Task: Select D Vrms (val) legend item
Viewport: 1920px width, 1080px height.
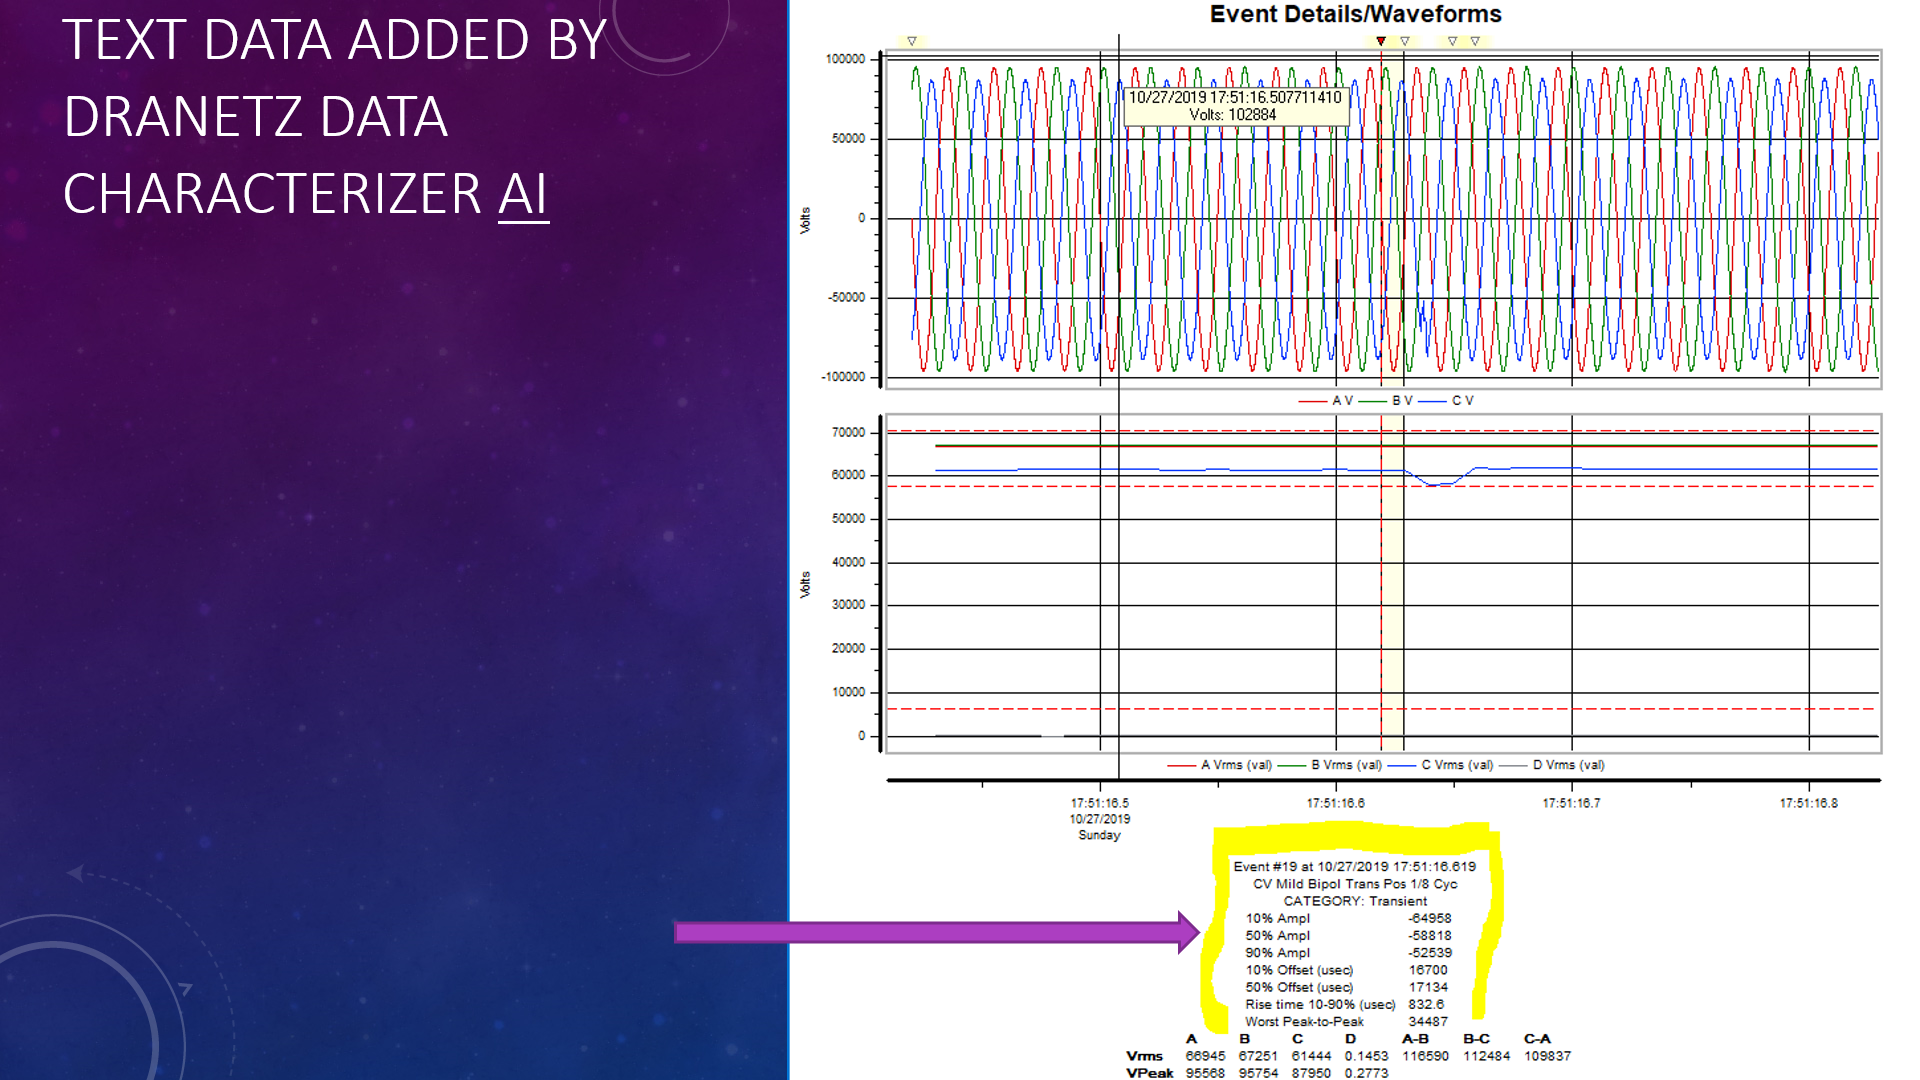Action: point(1567,765)
